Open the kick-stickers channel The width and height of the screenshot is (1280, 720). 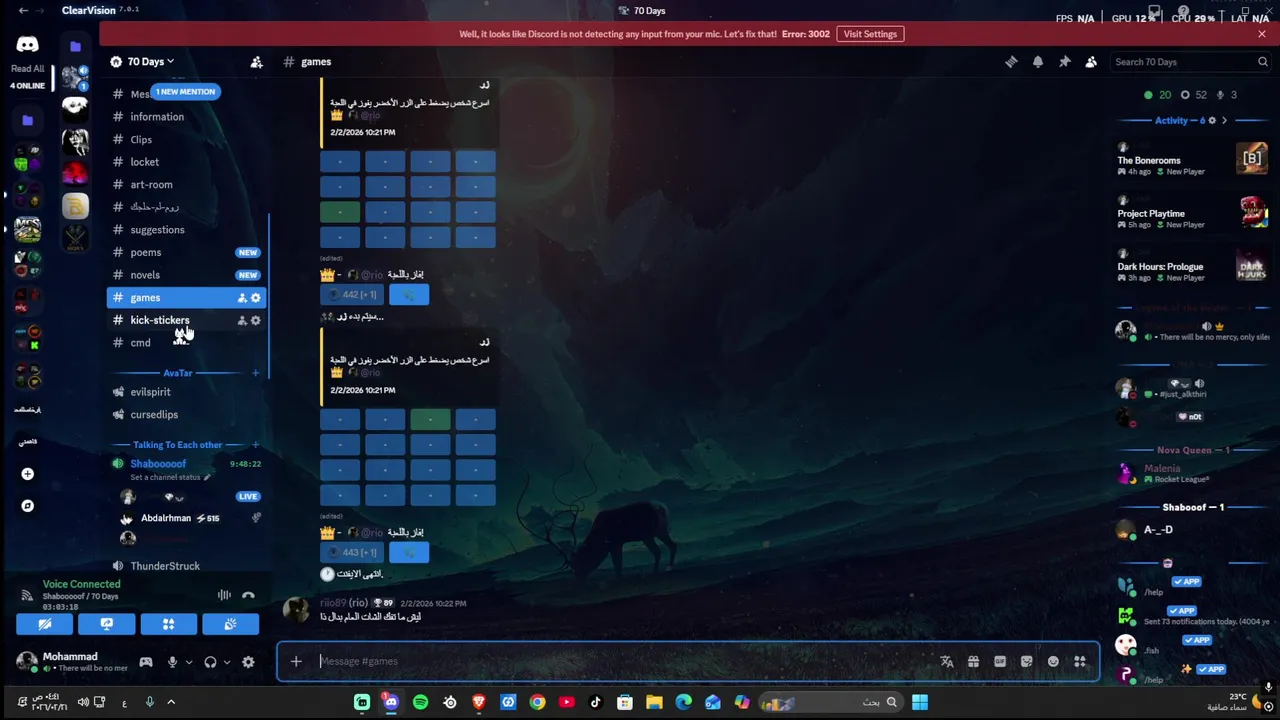[186, 320]
